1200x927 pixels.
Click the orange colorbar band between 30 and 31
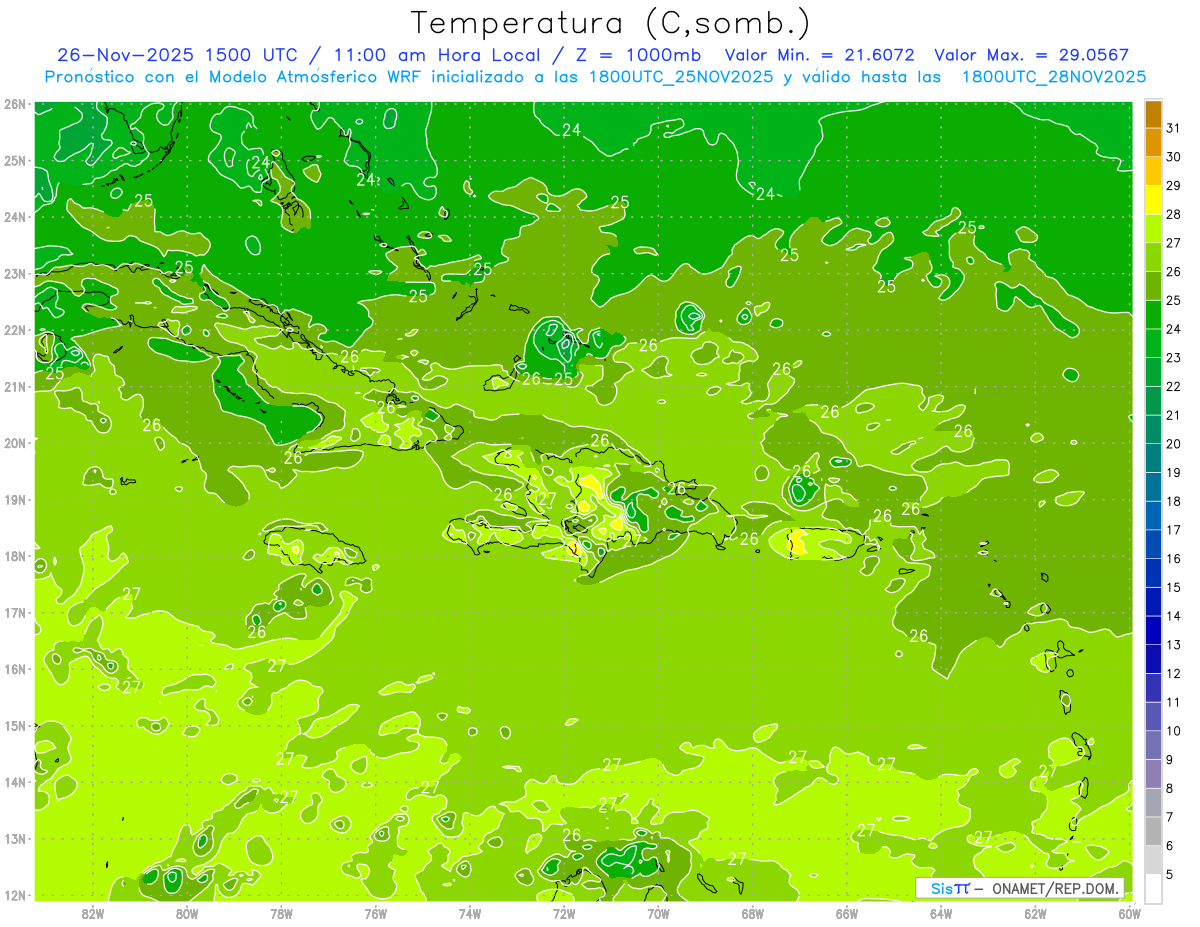click(x=1153, y=142)
